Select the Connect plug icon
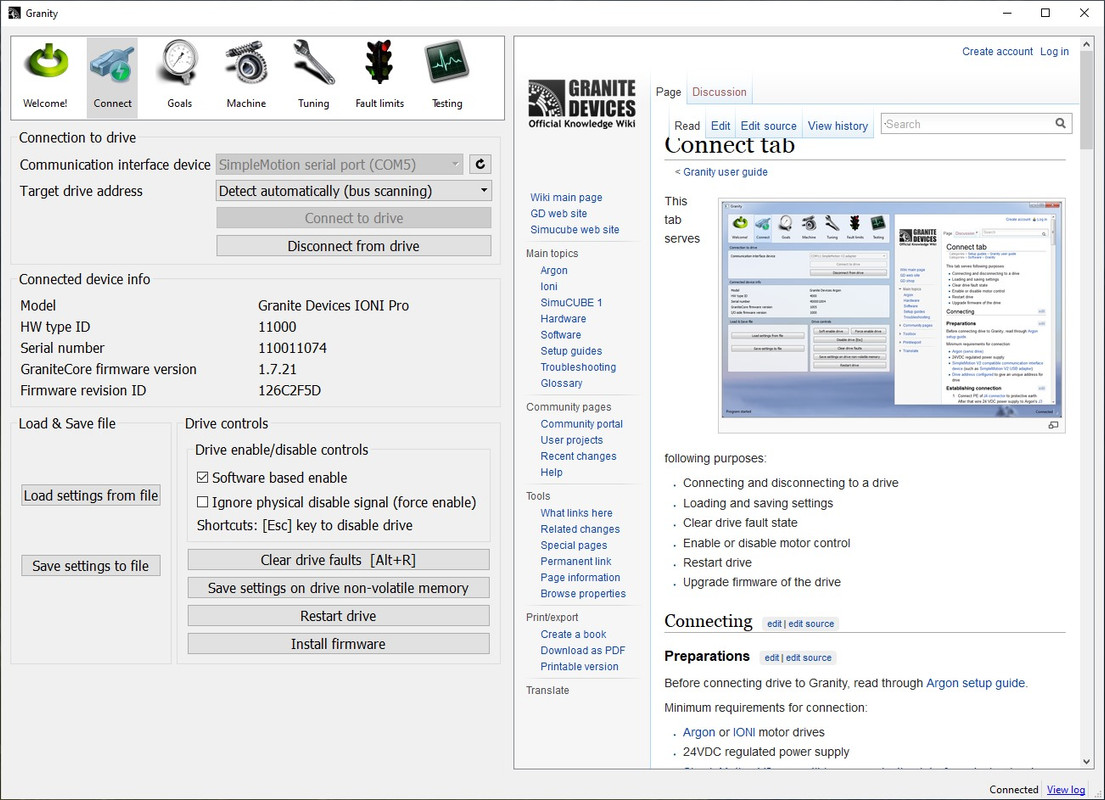This screenshot has height=800, width=1105. (x=112, y=76)
